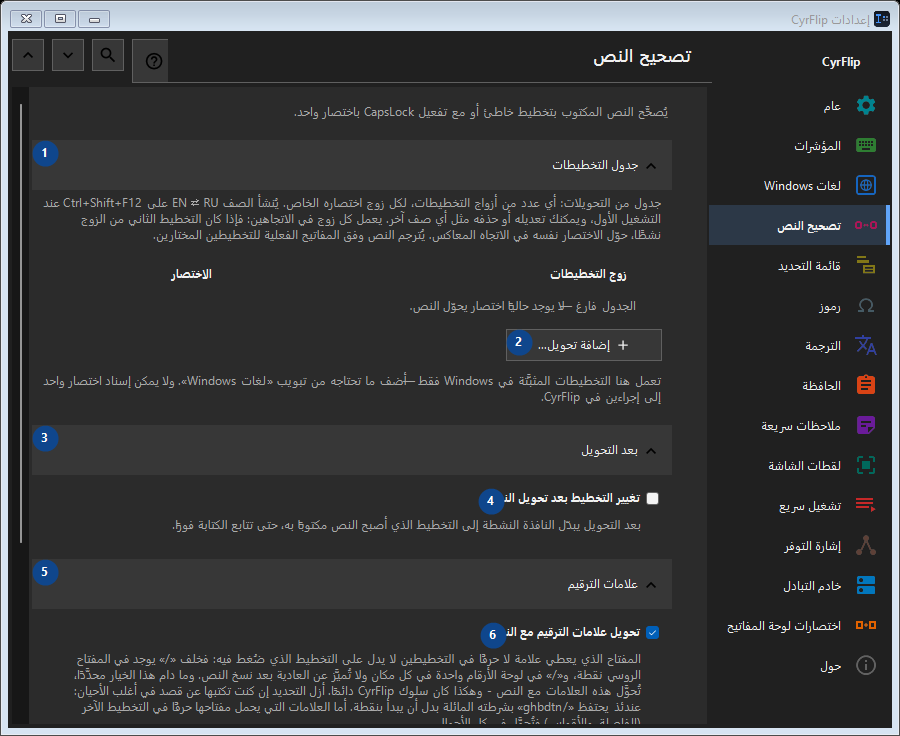Click the About info icon

(x=866, y=665)
